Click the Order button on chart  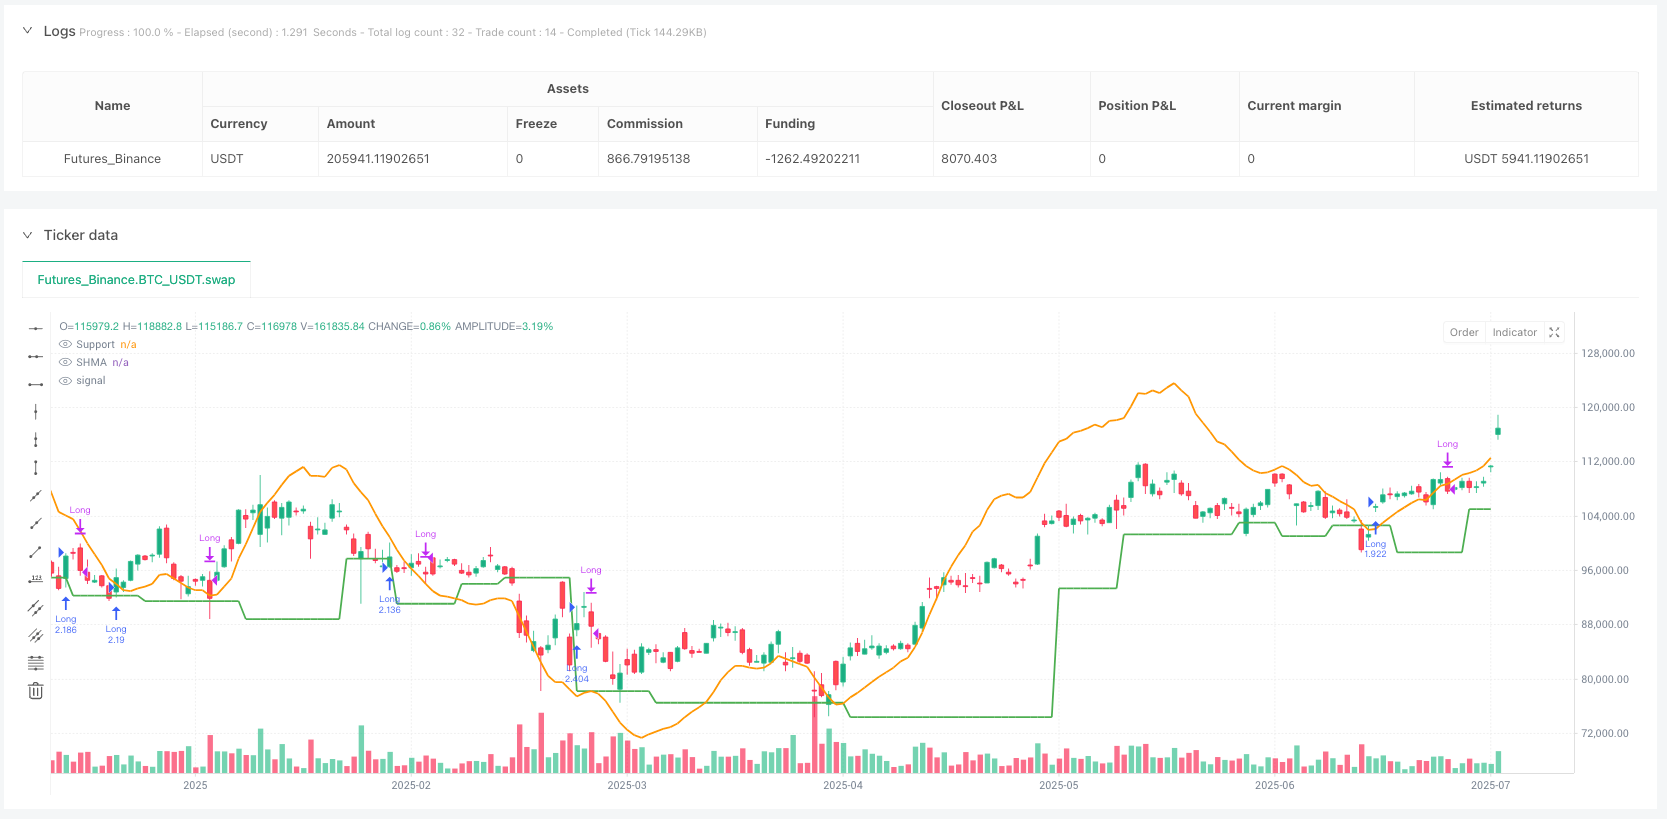pyautogui.click(x=1464, y=333)
